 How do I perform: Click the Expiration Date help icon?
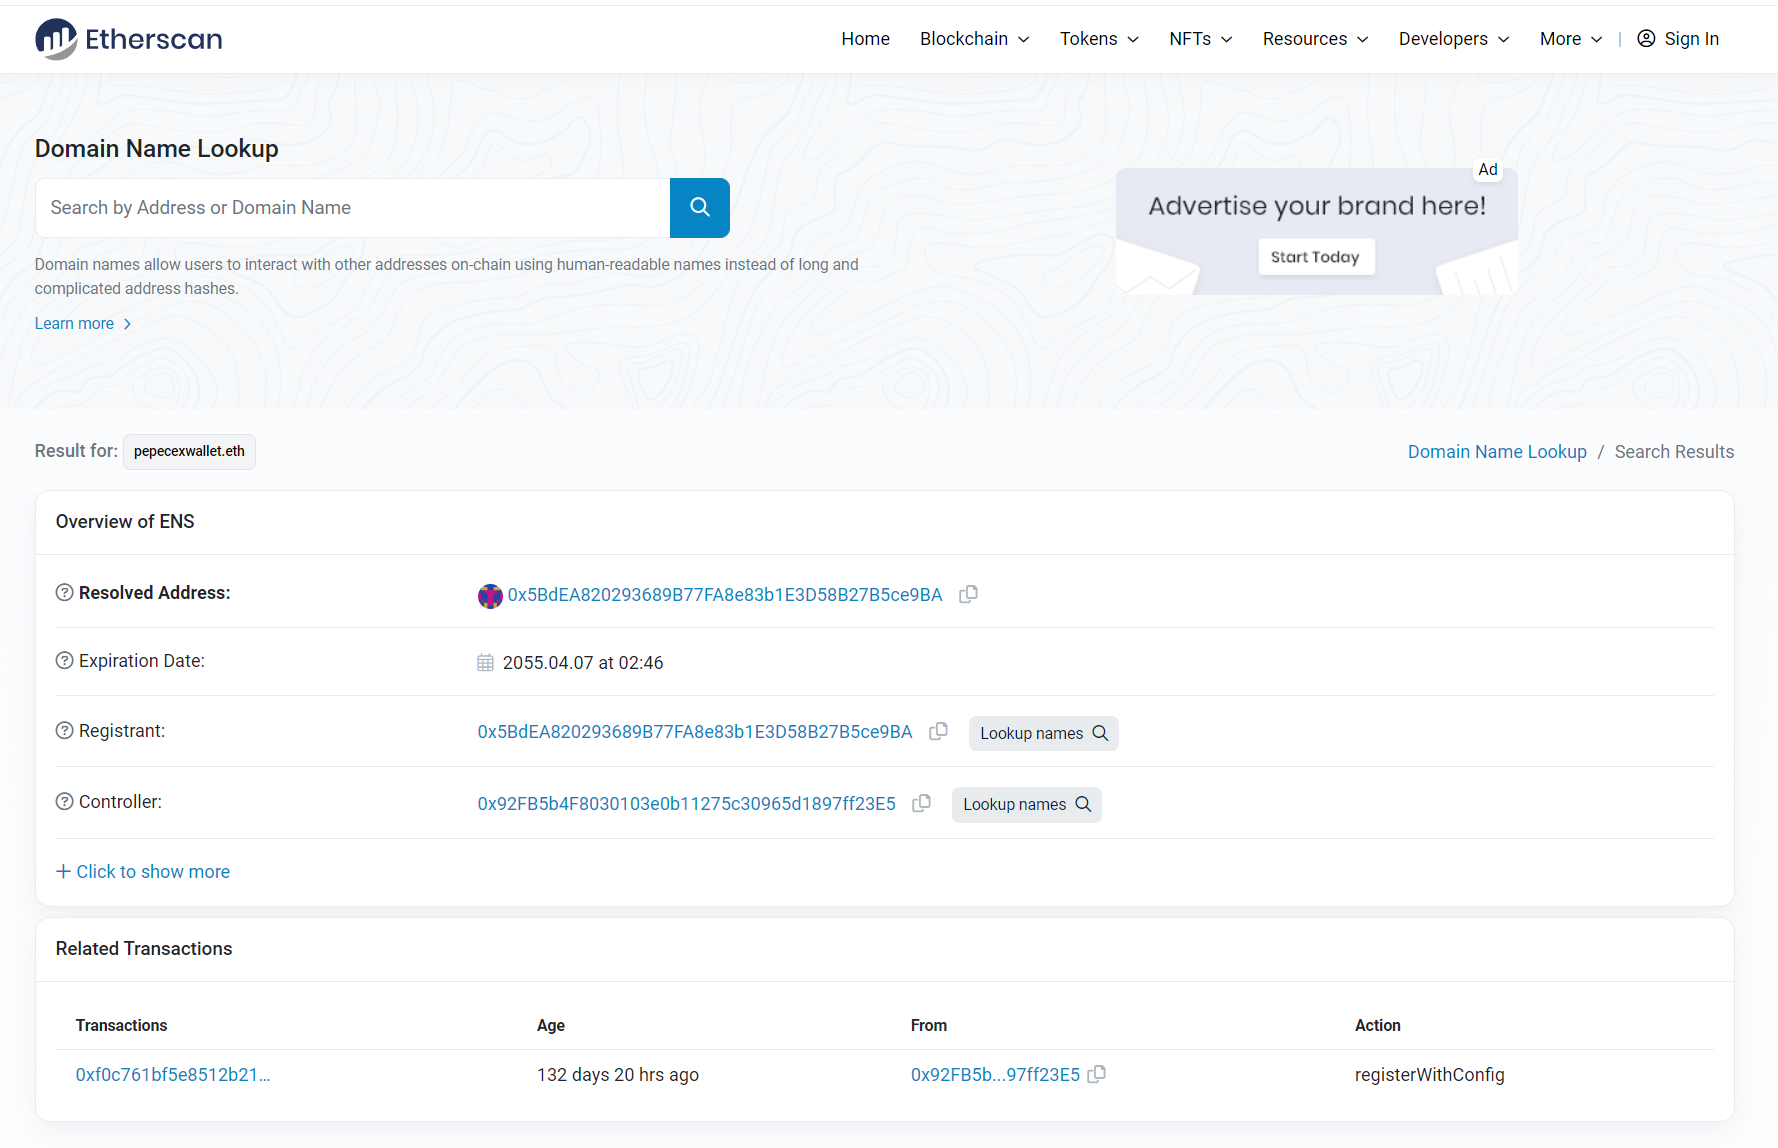click(x=64, y=660)
